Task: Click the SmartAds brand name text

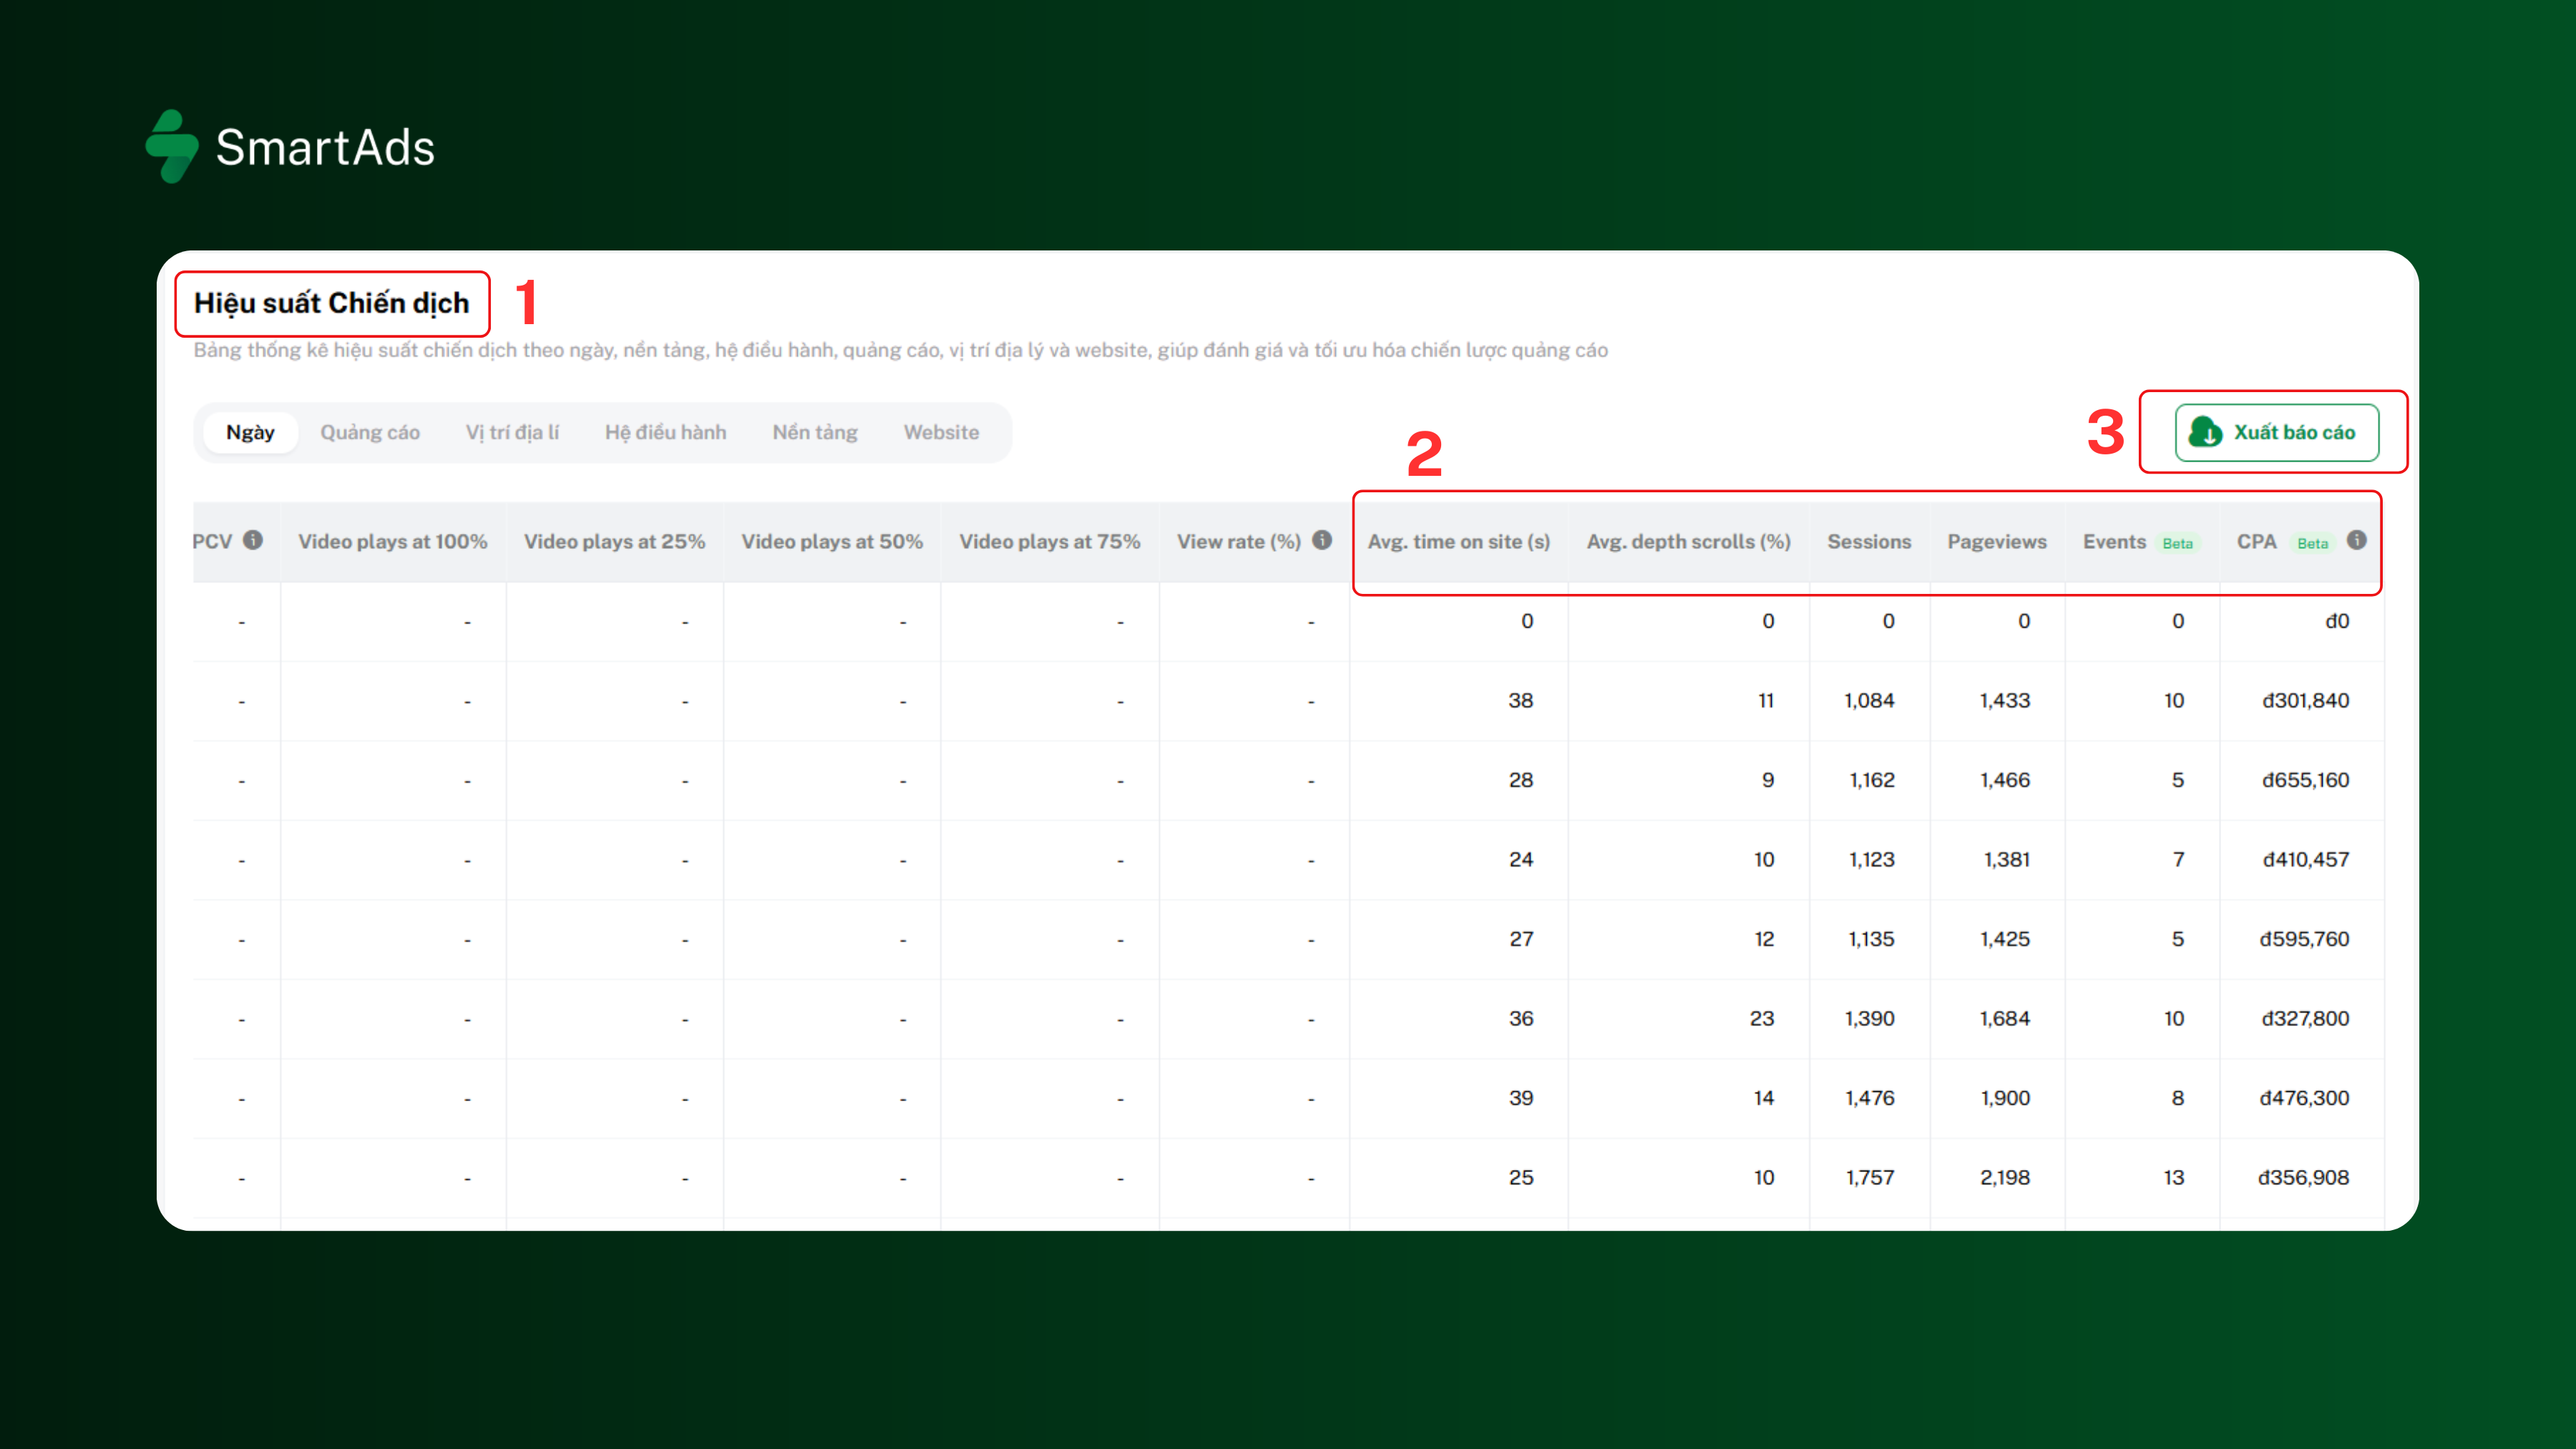Action: pyautogui.click(x=325, y=147)
